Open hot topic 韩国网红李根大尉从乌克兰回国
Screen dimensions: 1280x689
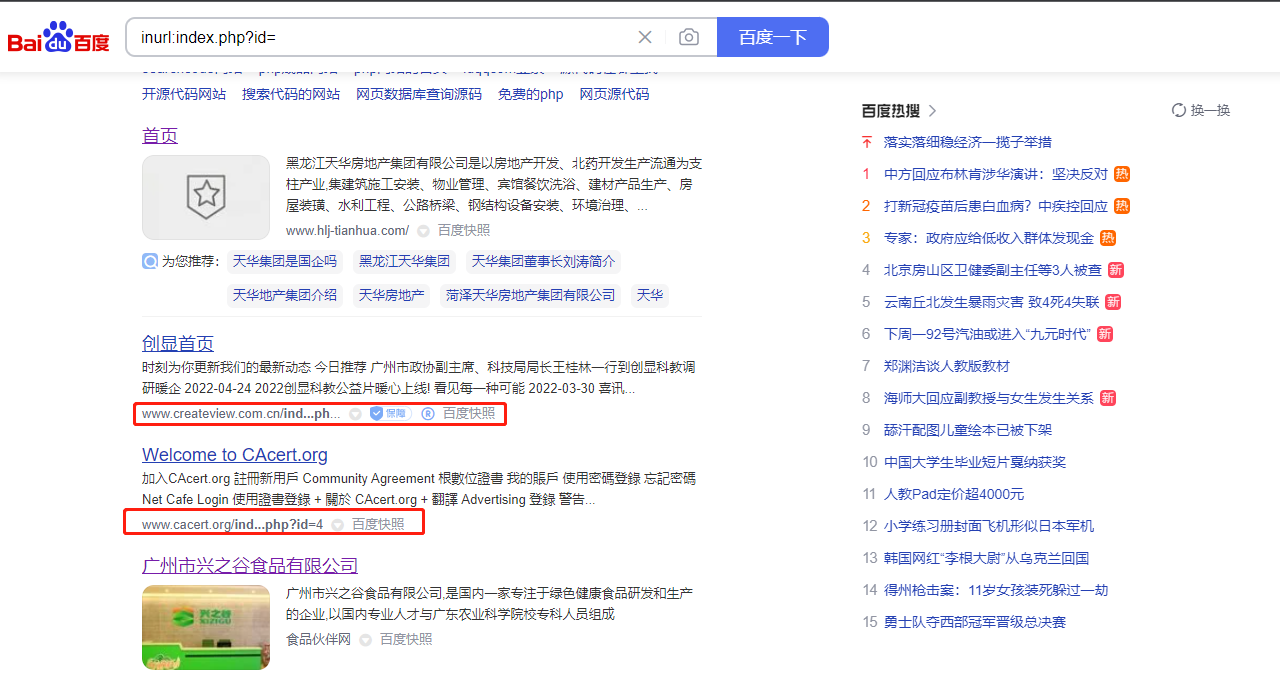coord(986,558)
